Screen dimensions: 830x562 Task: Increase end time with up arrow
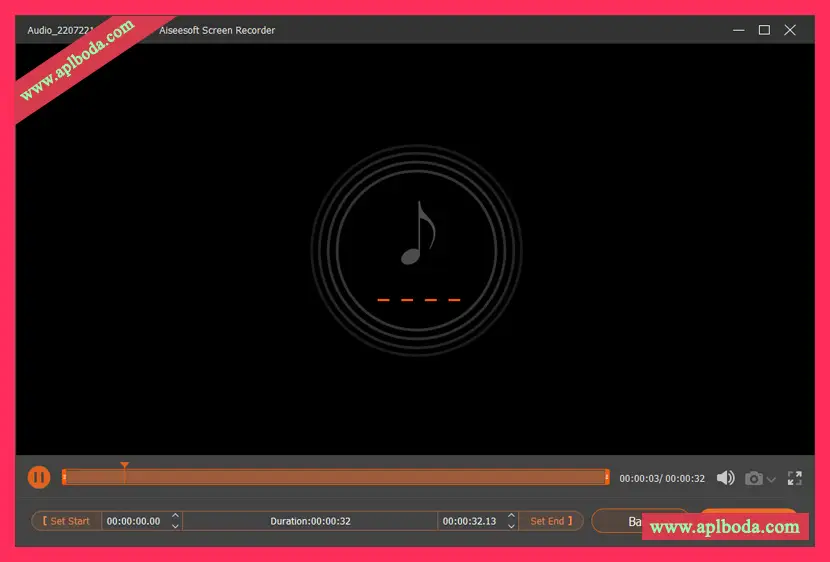(512, 516)
